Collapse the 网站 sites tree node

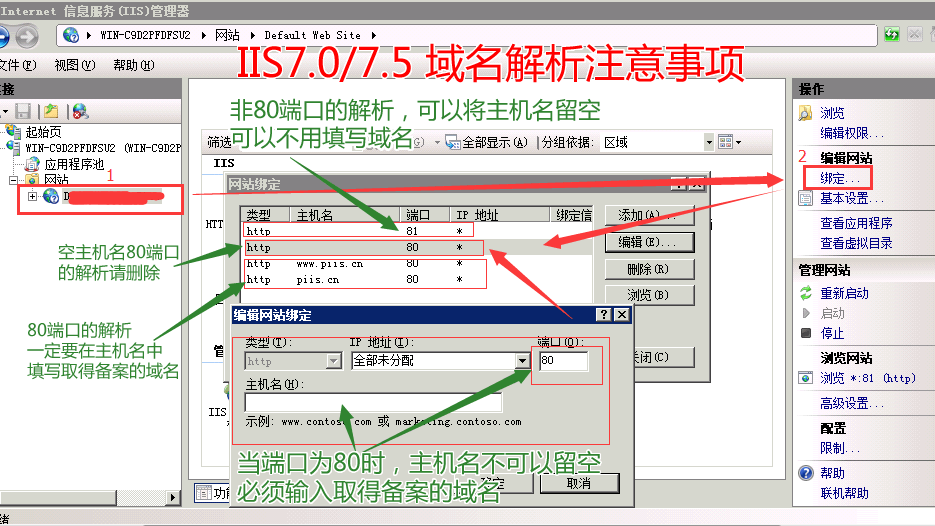[13, 180]
